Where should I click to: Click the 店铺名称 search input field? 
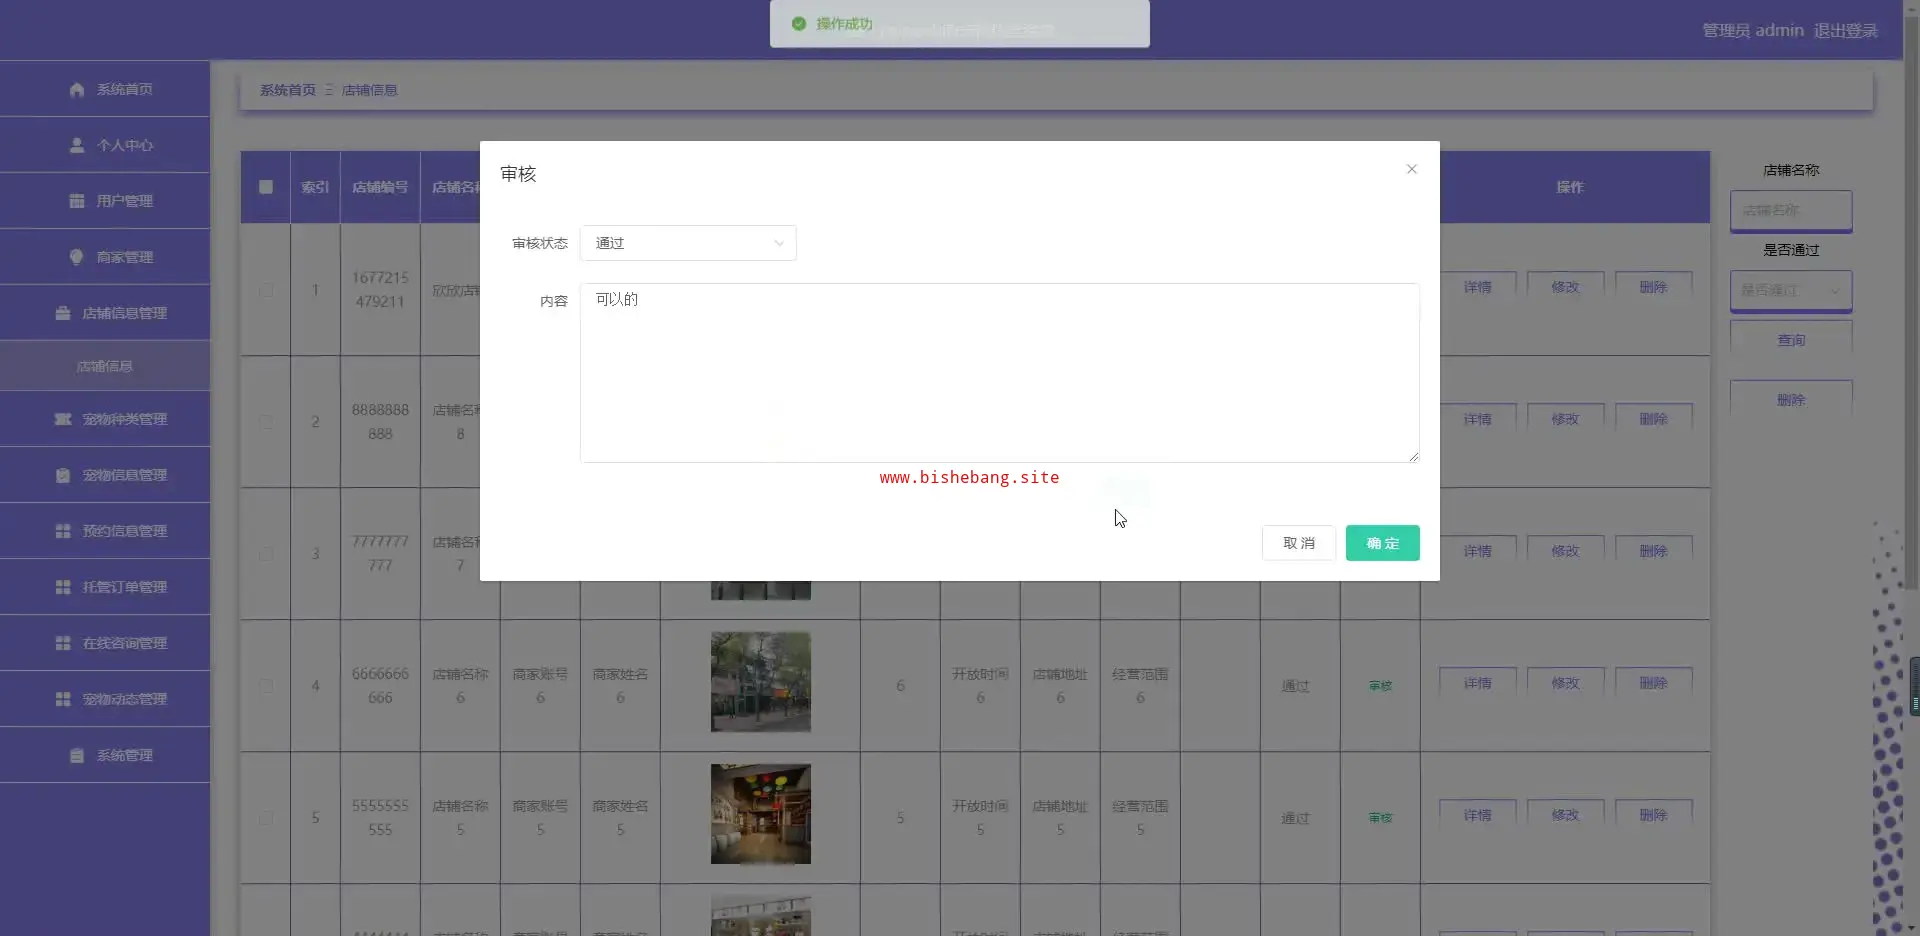click(x=1791, y=210)
